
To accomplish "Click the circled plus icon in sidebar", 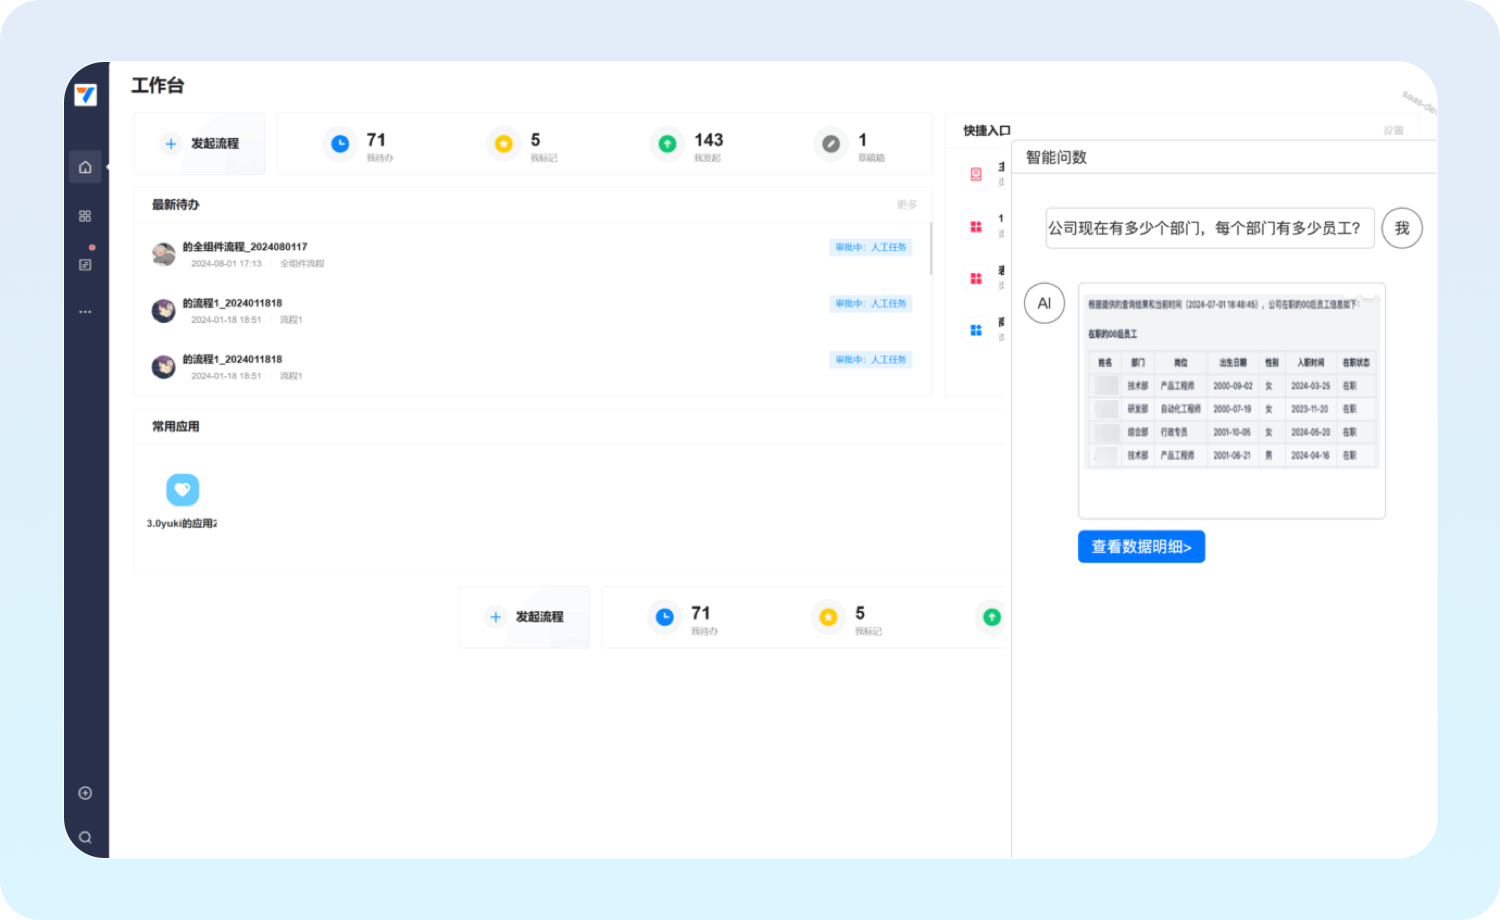I will click(x=85, y=793).
